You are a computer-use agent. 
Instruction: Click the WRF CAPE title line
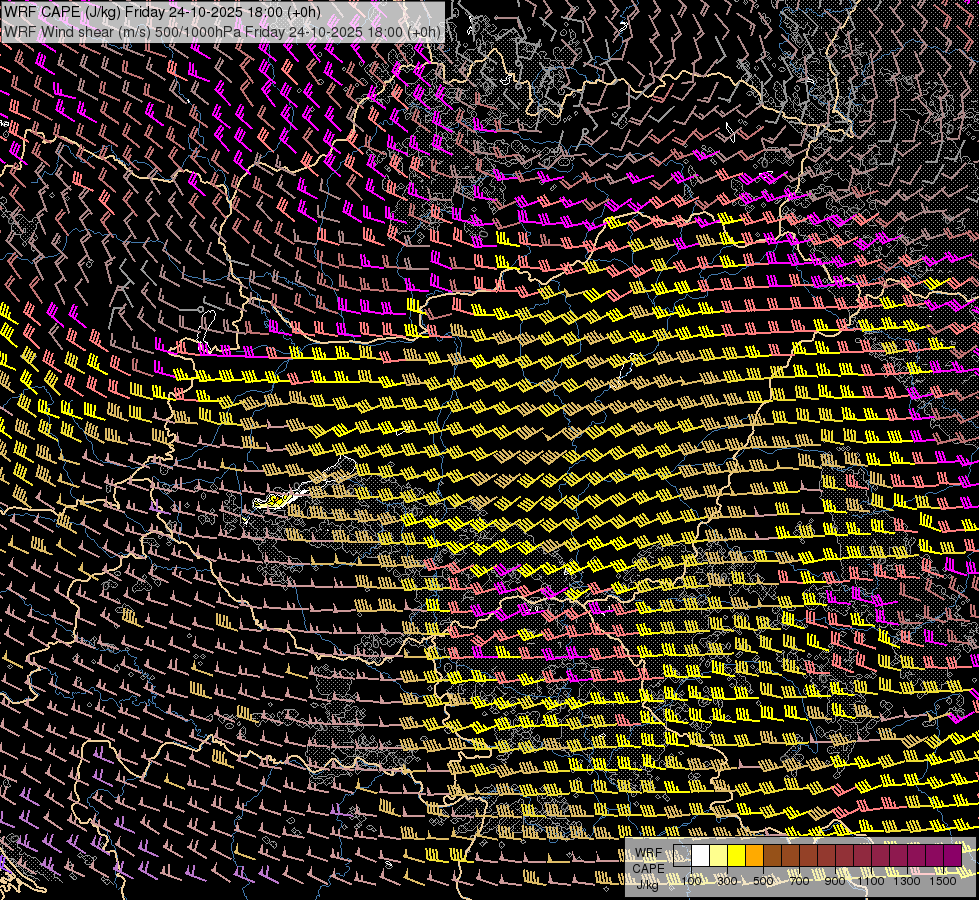click(x=162, y=12)
